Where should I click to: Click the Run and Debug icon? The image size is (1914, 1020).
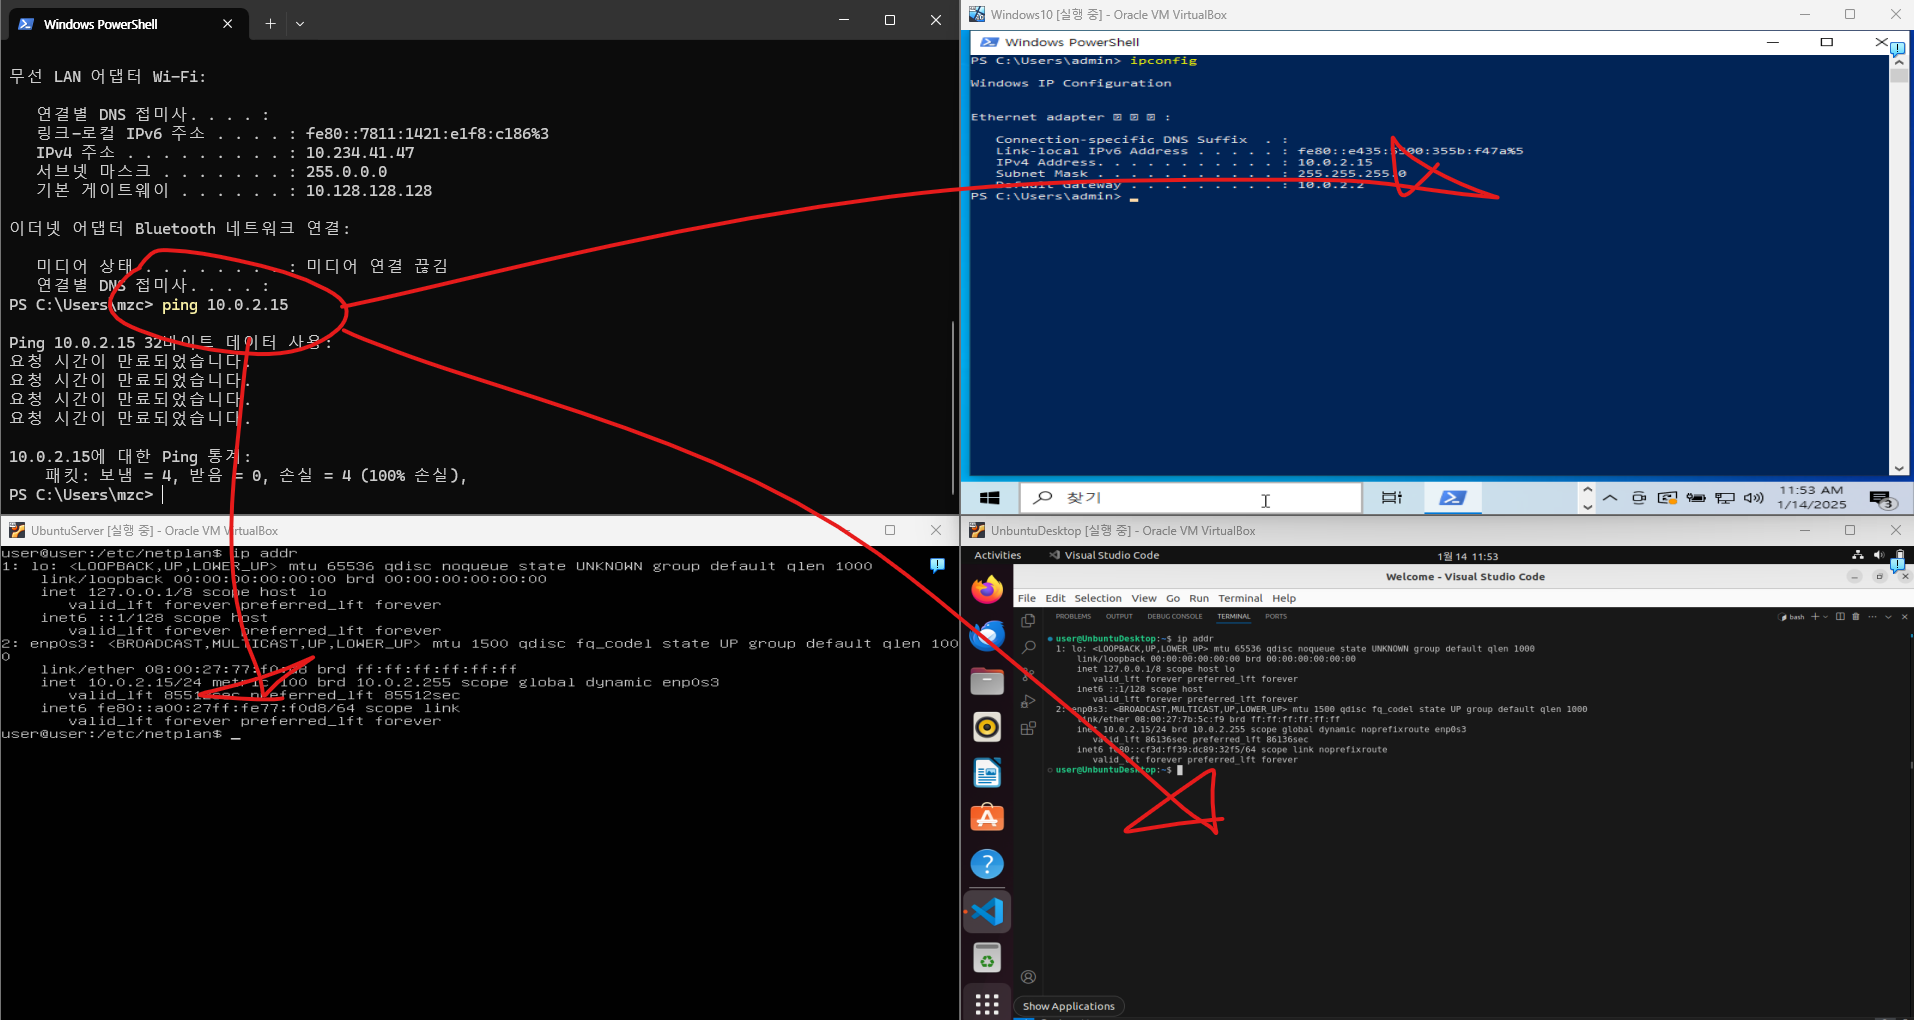tap(1028, 702)
